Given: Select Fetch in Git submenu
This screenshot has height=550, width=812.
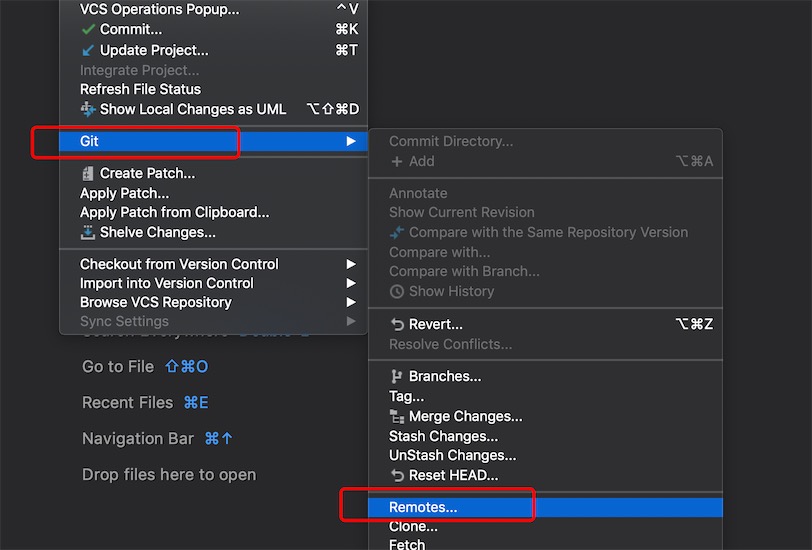Looking at the screenshot, I should point(545,544).
